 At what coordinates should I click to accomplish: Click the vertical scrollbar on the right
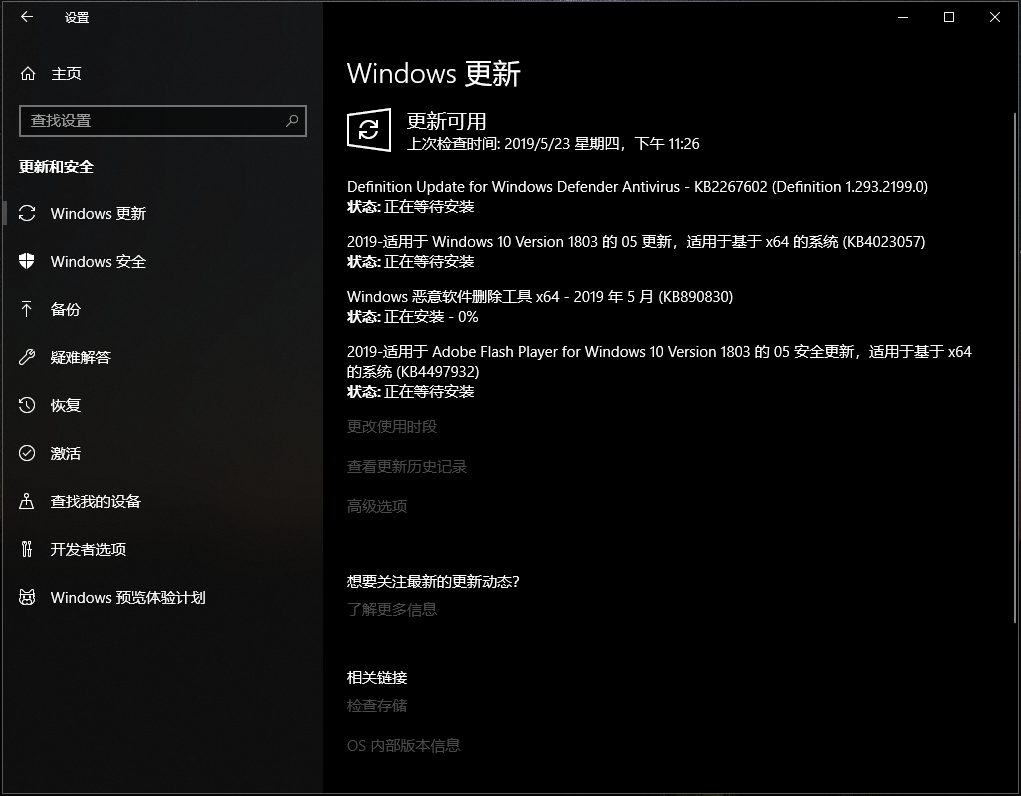click(1014, 368)
